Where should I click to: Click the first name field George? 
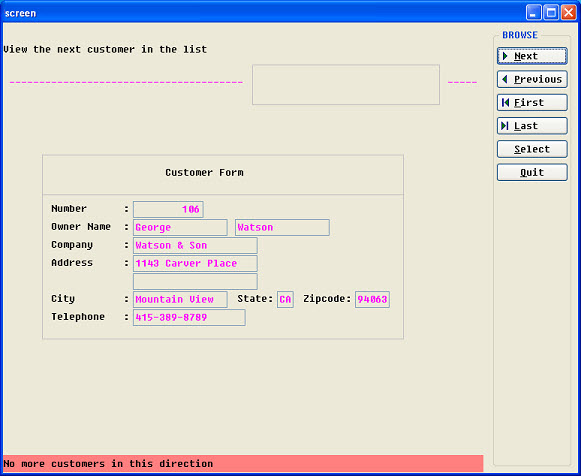(180, 227)
